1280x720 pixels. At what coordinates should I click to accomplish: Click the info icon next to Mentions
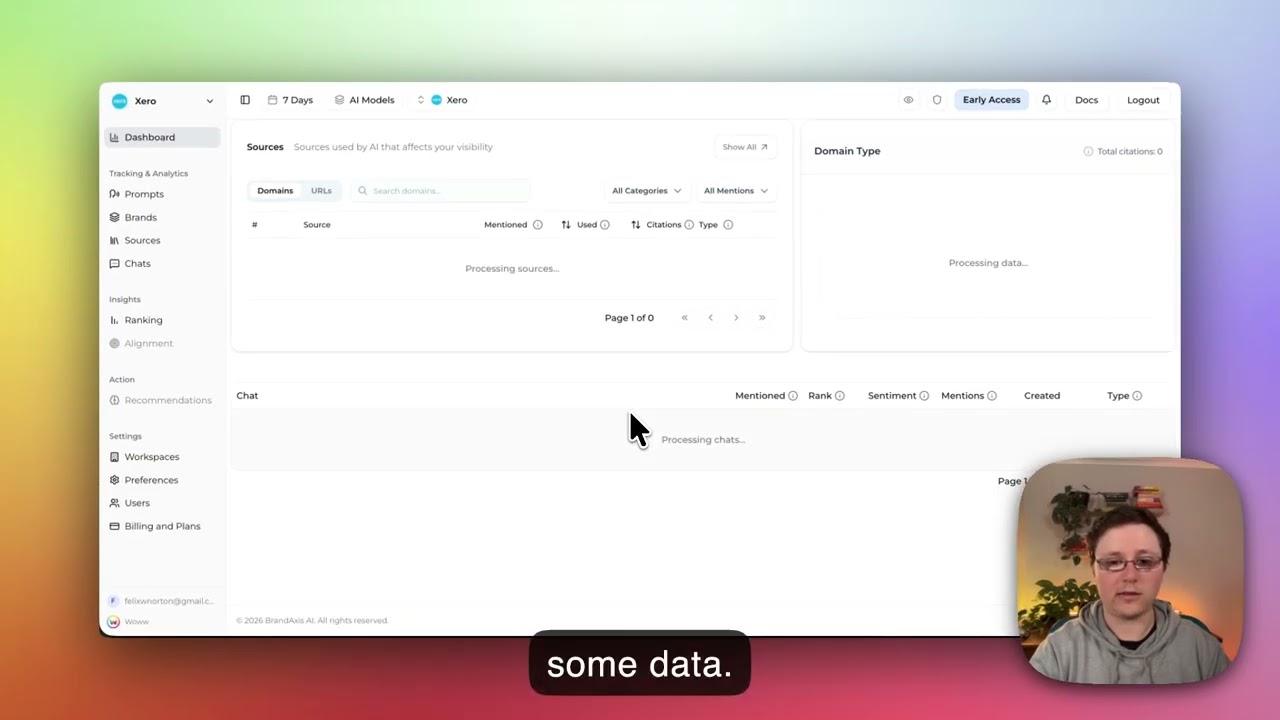coord(991,396)
